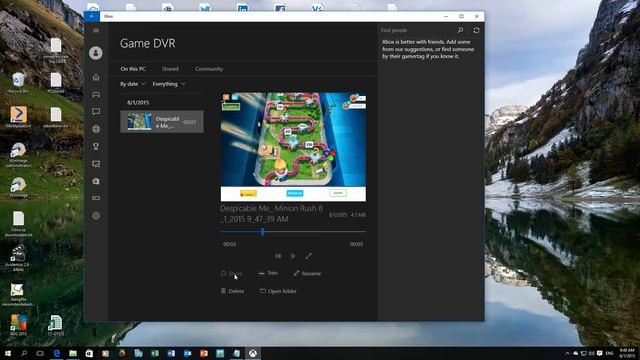The width and height of the screenshot is (640, 360).
Task: Switch to the On this PC tab
Action: coord(133,69)
